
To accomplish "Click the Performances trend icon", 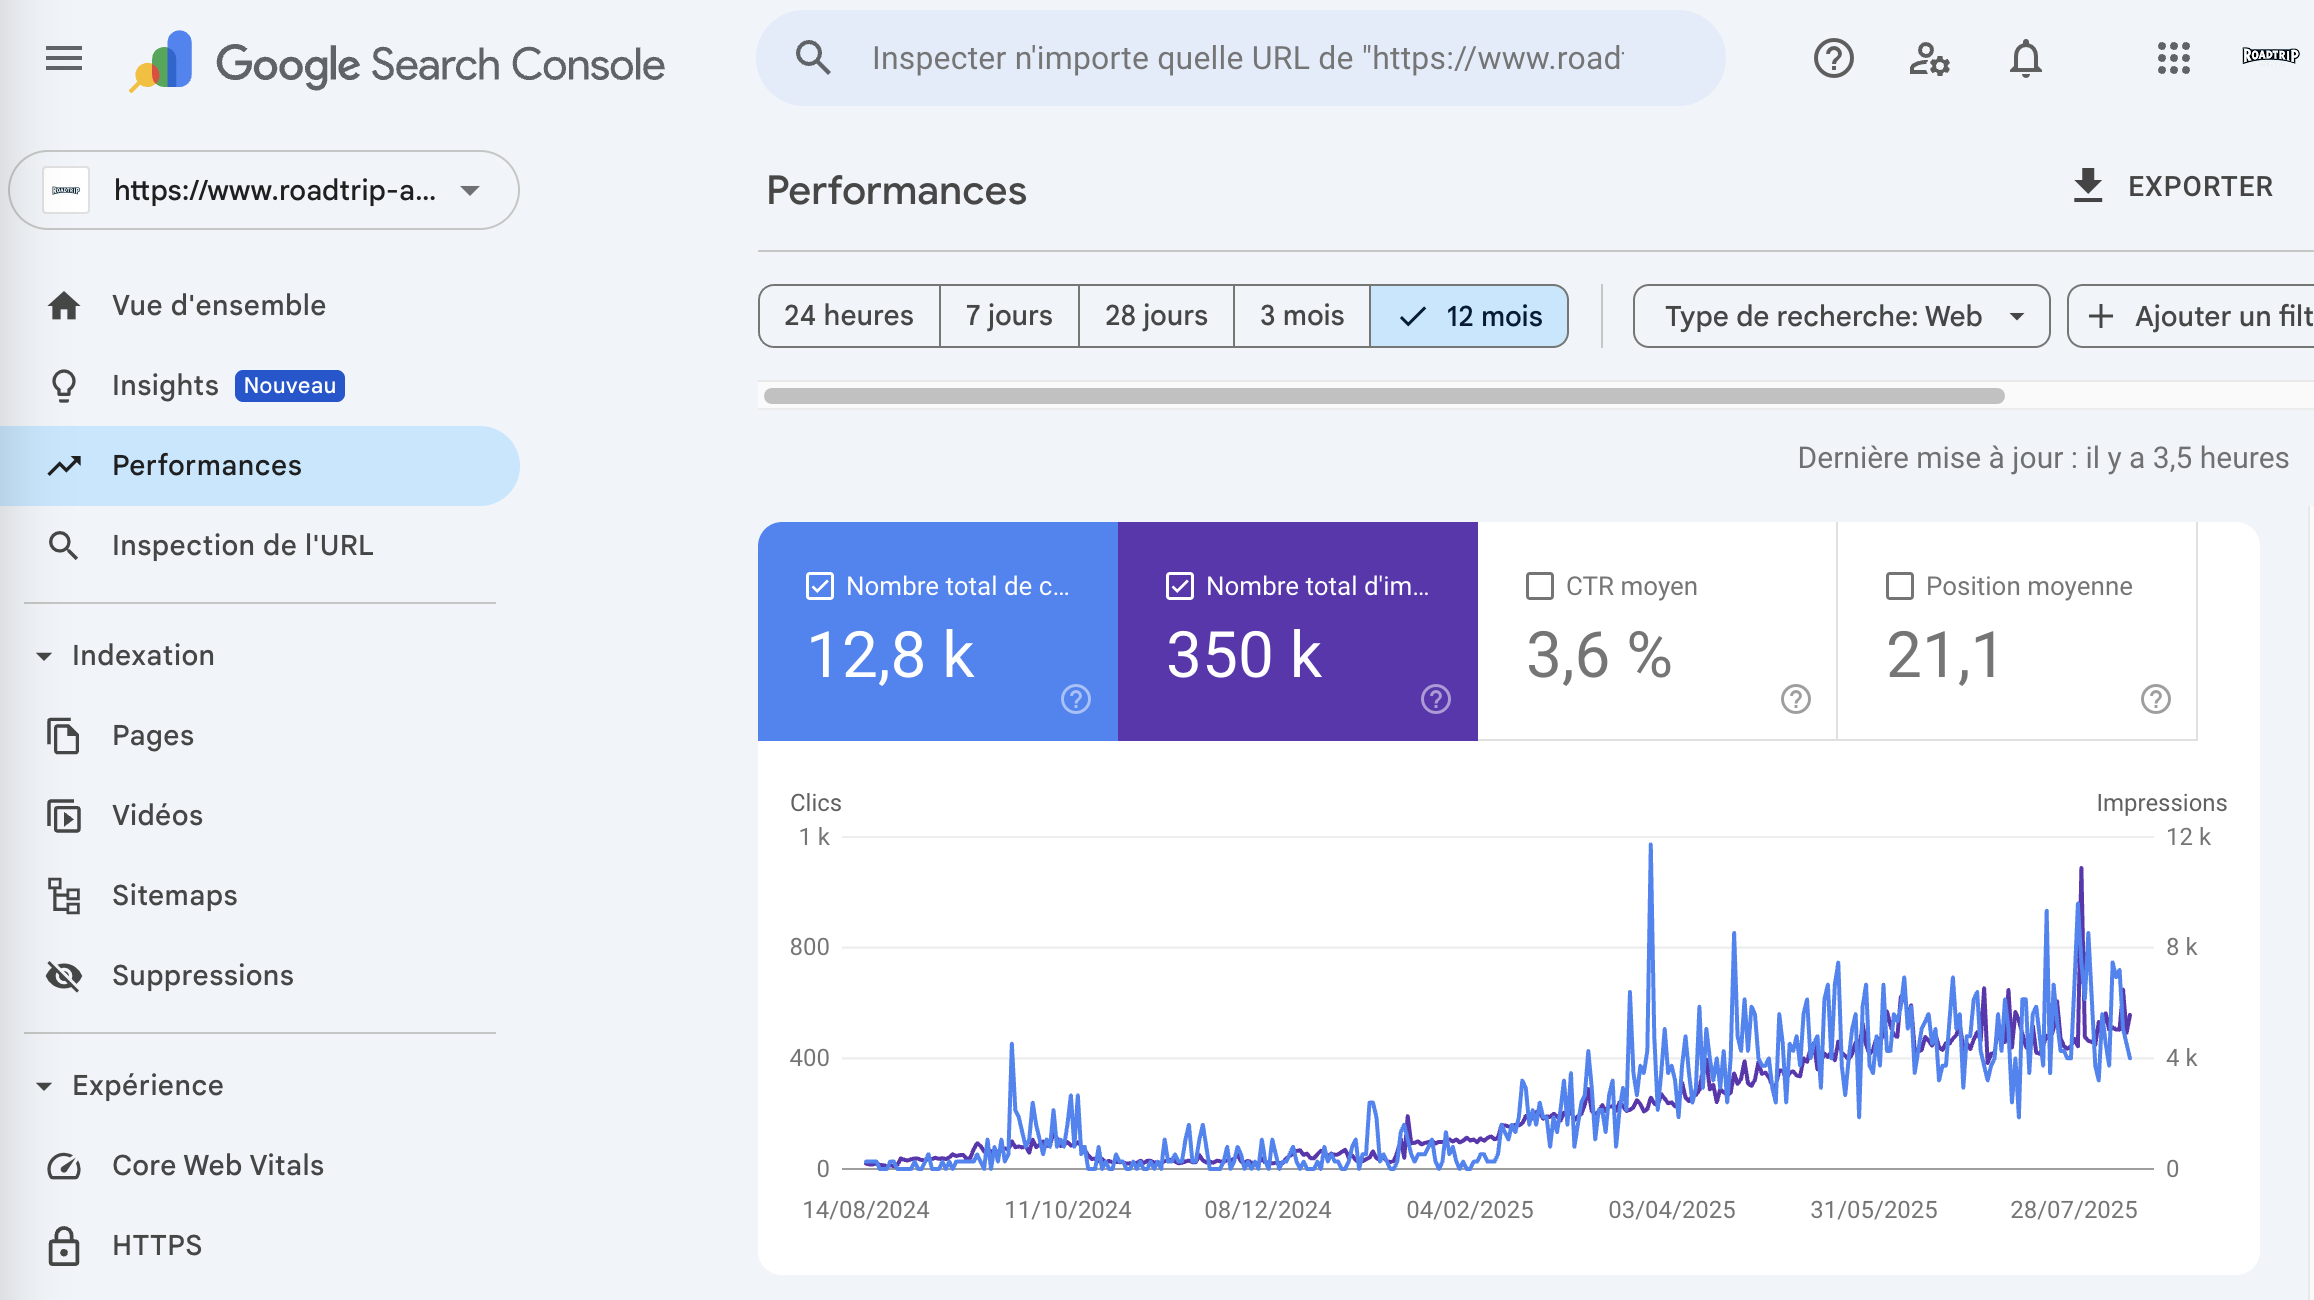I will point(64,466).
